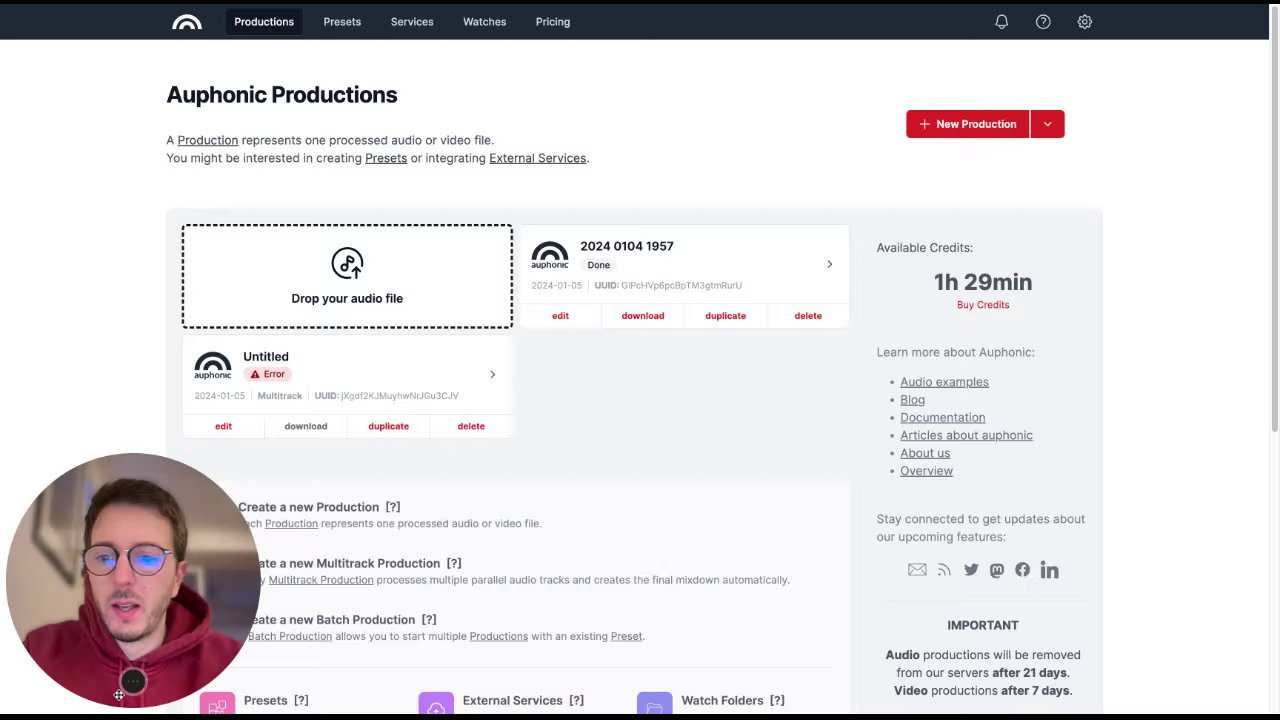Click the Auphonic logo in the navbar

coord(187,22)
